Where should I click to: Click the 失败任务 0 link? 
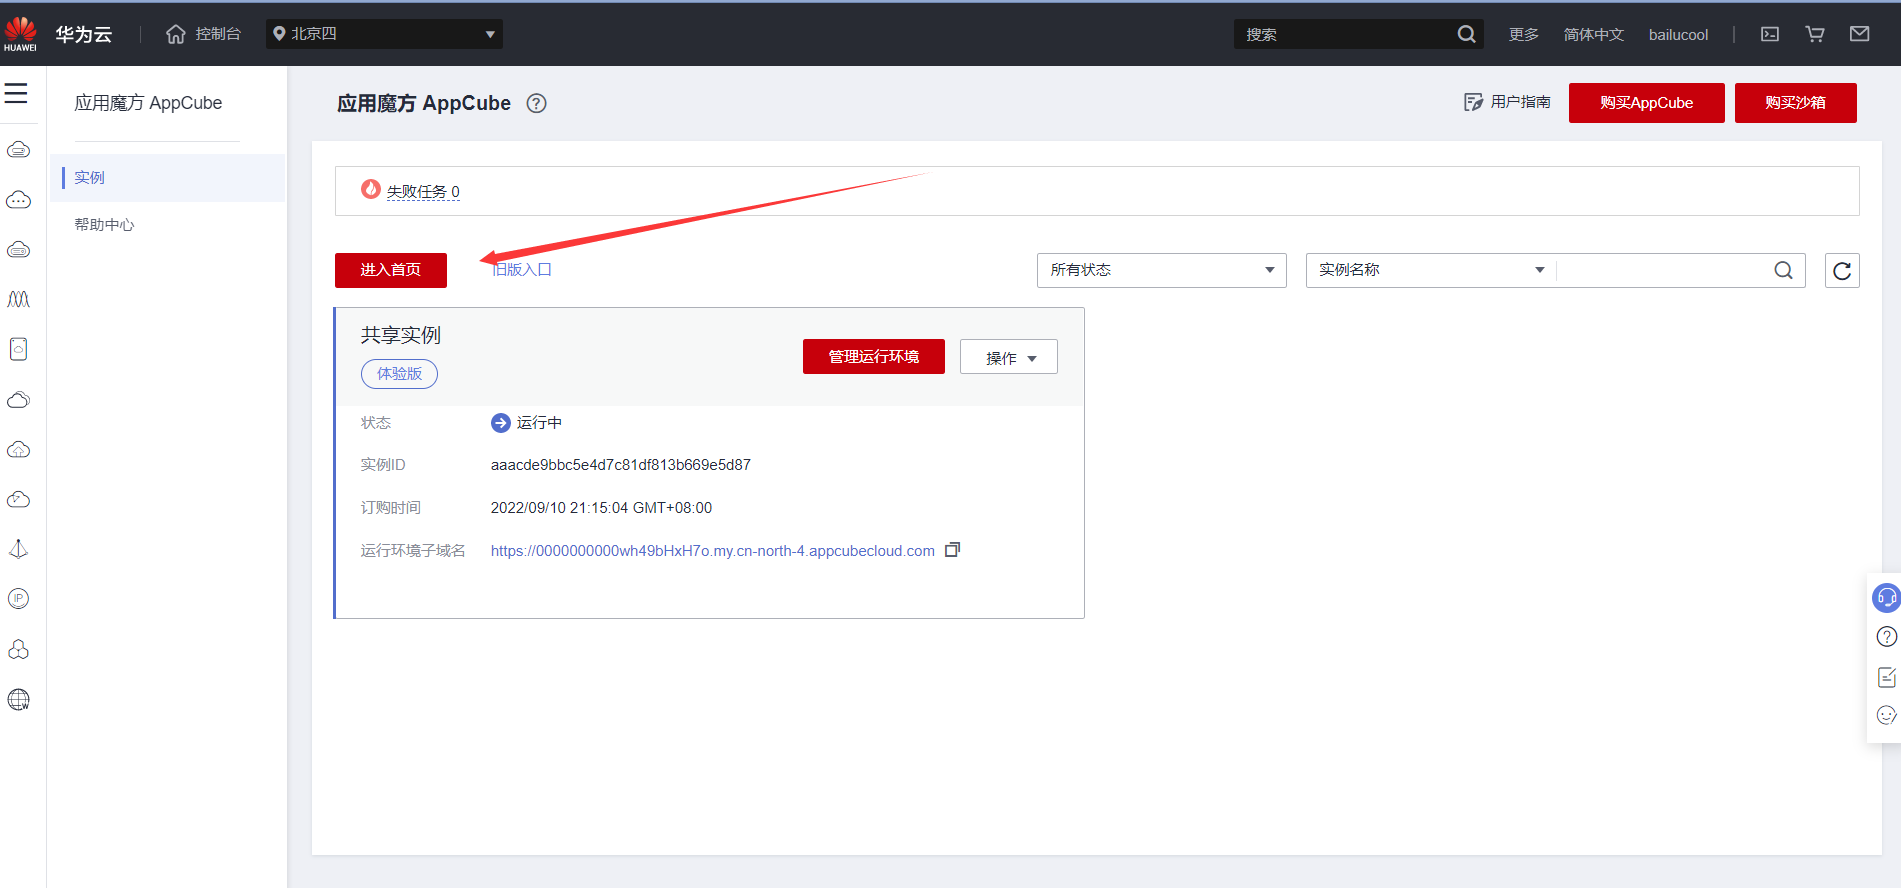[x=423, y=192]
